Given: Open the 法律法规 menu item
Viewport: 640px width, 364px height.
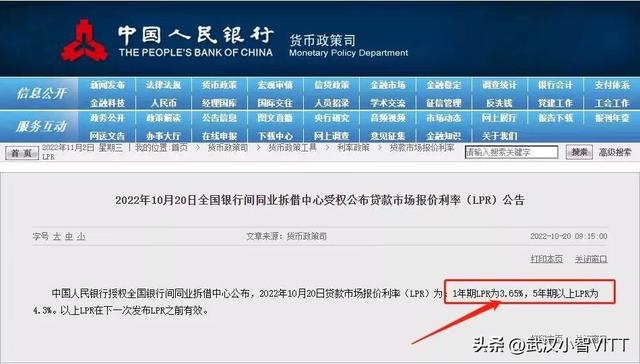Looking at the screenshot, I should [x=163, y=85].
